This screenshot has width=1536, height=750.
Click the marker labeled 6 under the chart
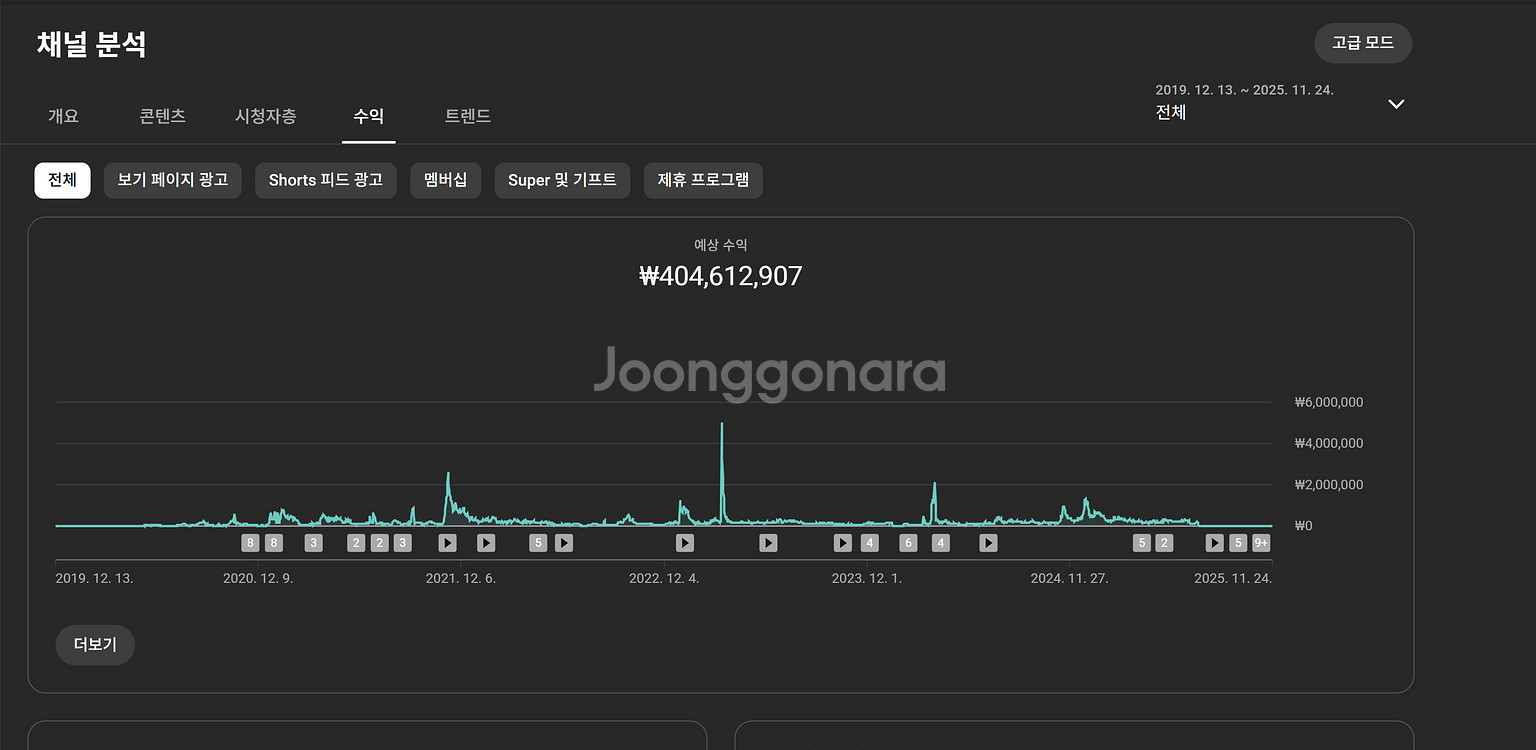908,543
